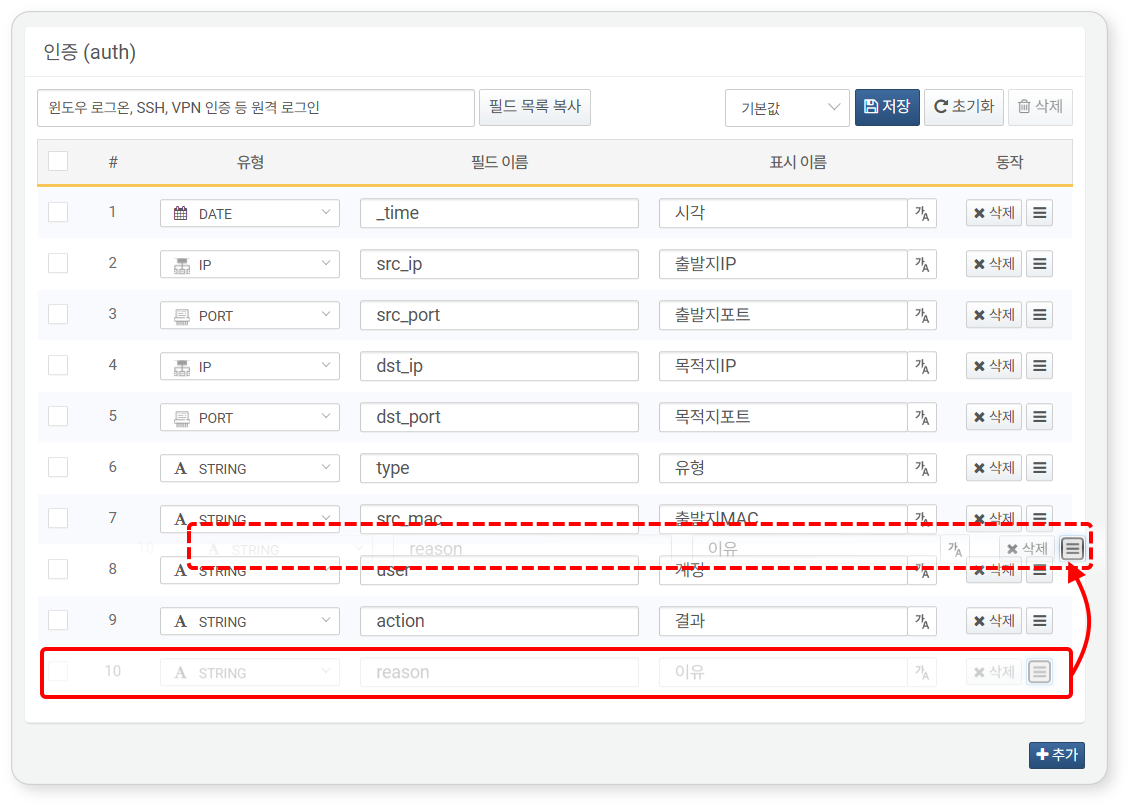Delete the src_ip field row
The image size is (1130, 807).
coord(994,264)
